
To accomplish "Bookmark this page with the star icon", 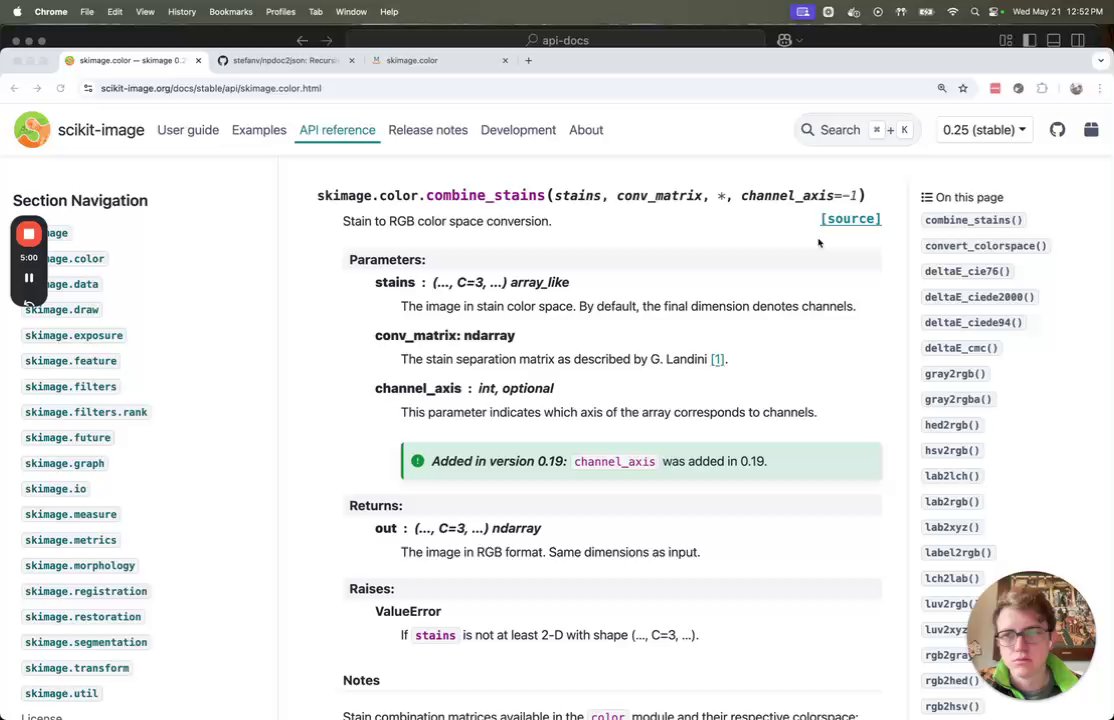I will coord(963,88).
